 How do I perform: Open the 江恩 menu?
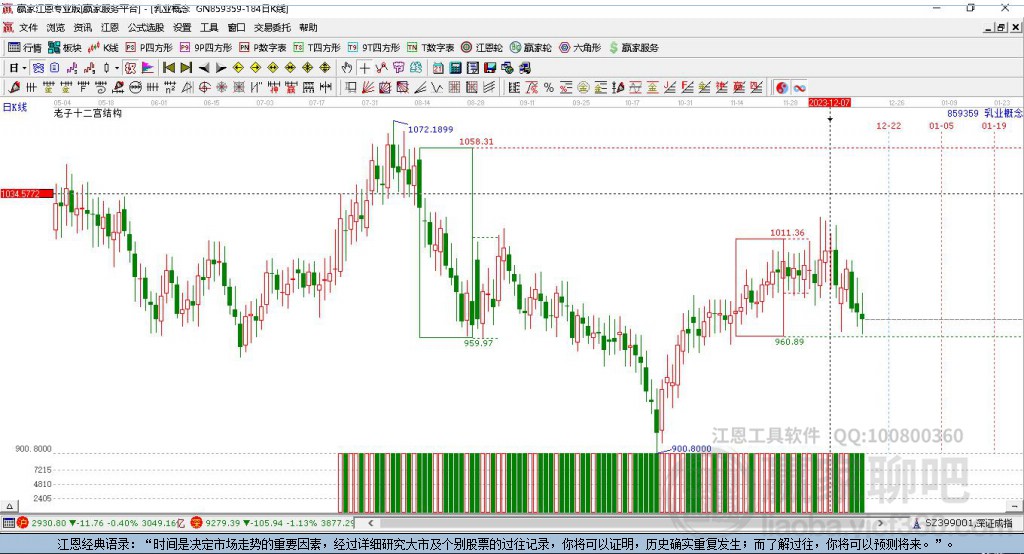tap(110, 27)
